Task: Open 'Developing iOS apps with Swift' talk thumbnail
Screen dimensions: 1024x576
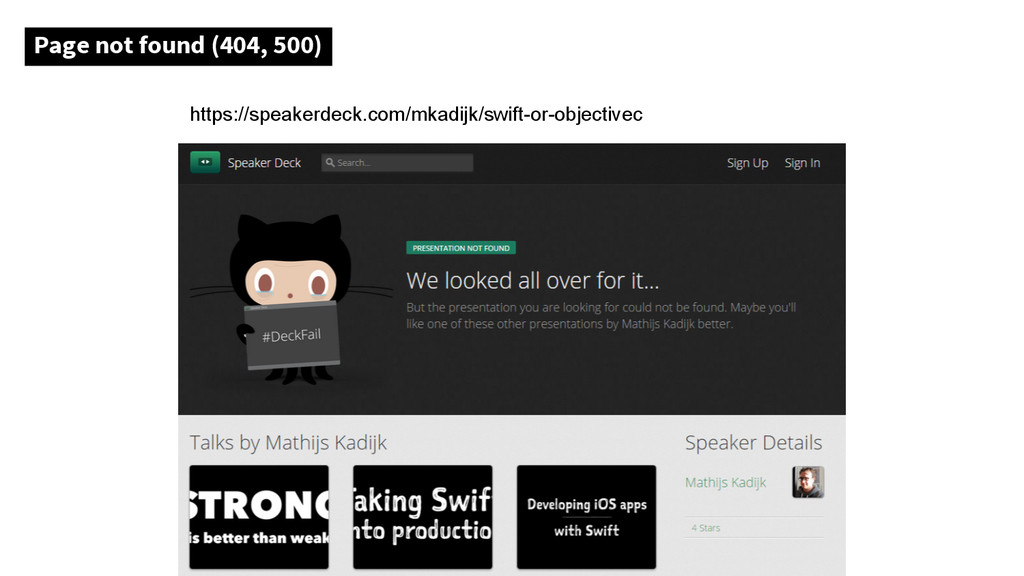Action: point(586,517)
